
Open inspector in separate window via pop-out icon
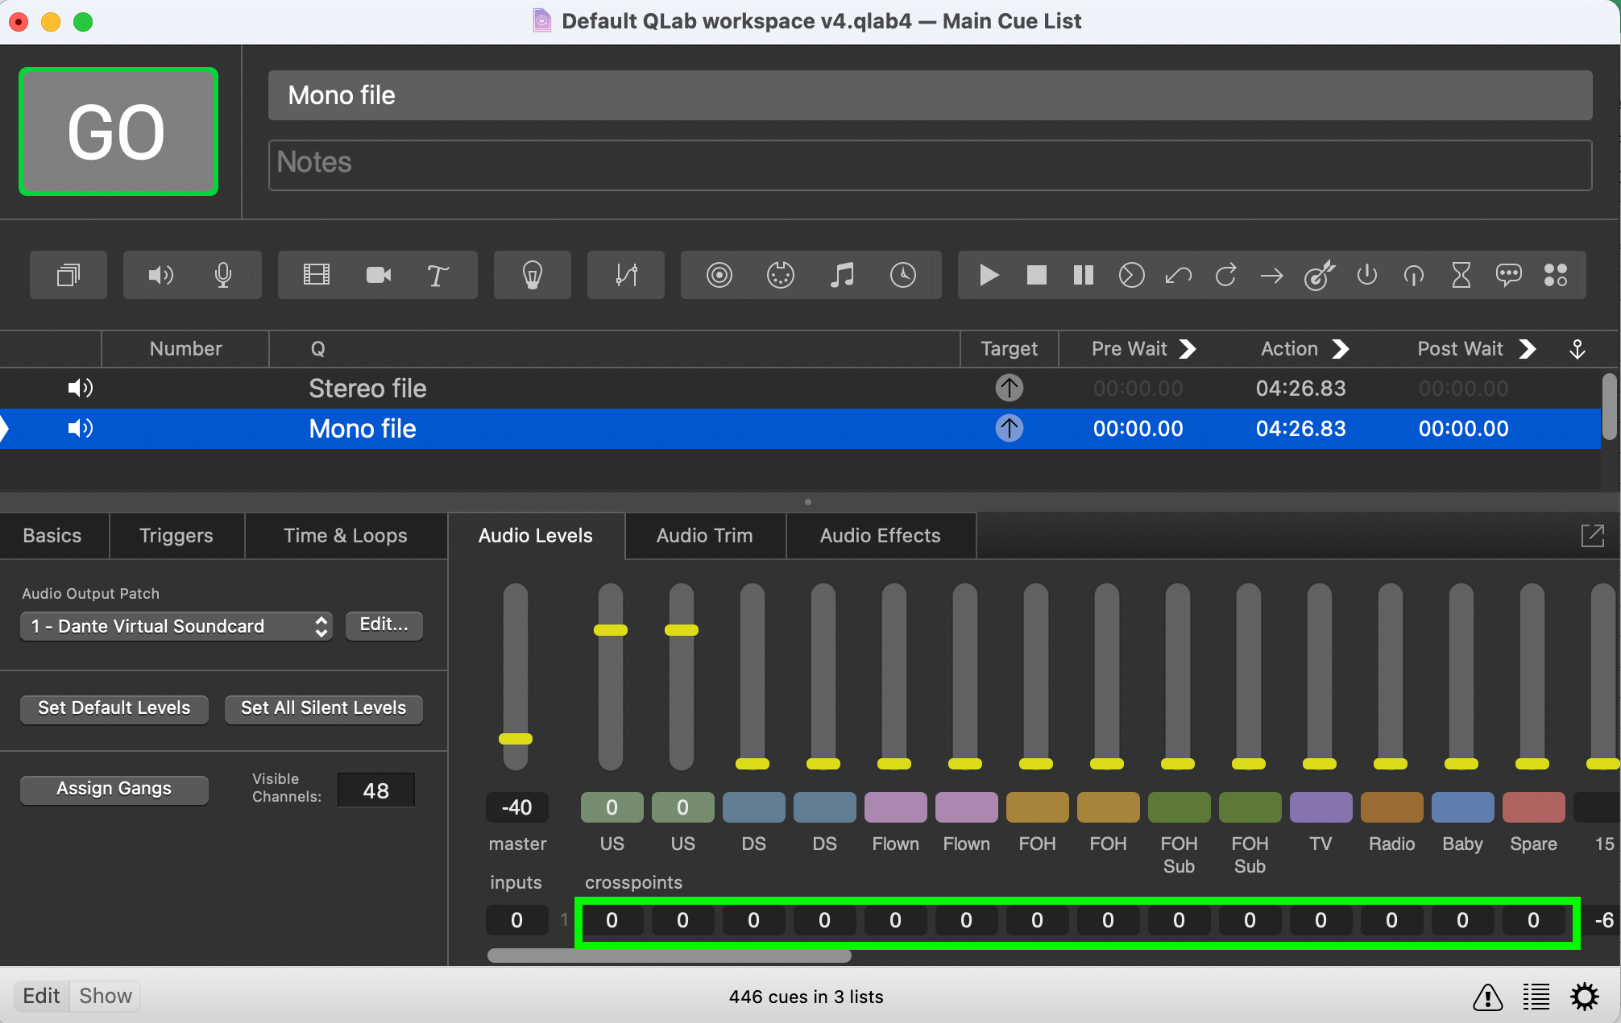pyautogui.click(x=1592, y=536)
